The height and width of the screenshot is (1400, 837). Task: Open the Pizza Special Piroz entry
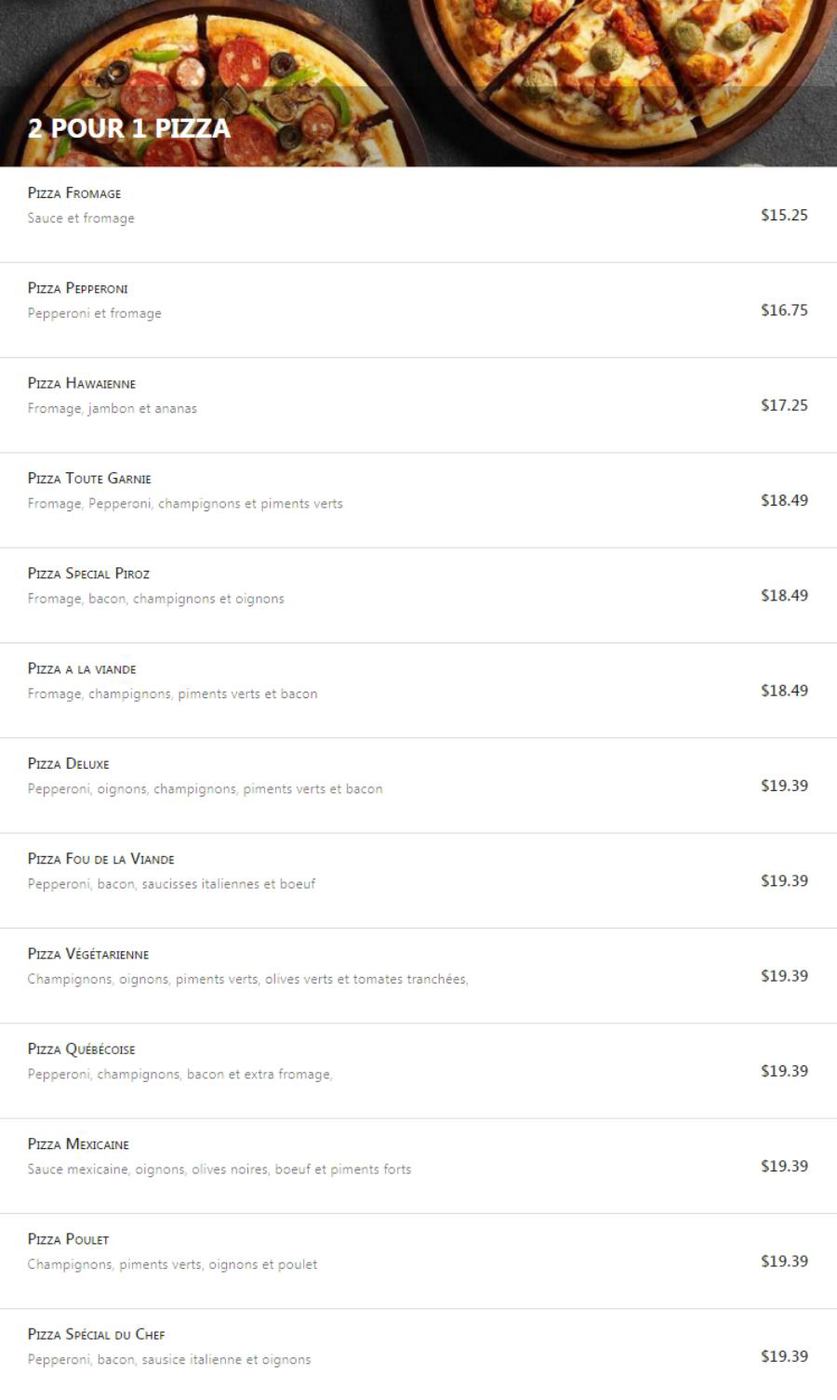89,573
